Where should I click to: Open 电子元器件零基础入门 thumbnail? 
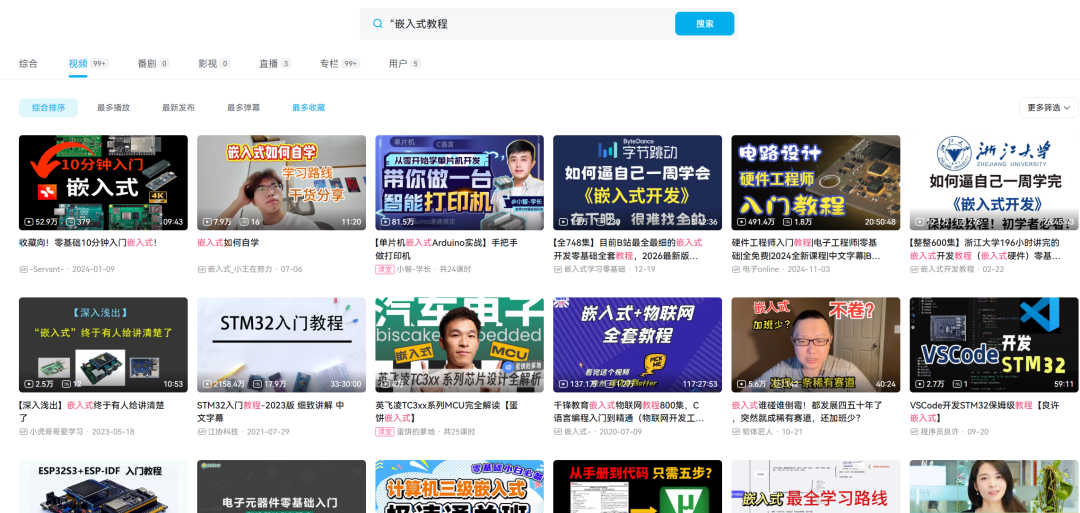(281, 487)
